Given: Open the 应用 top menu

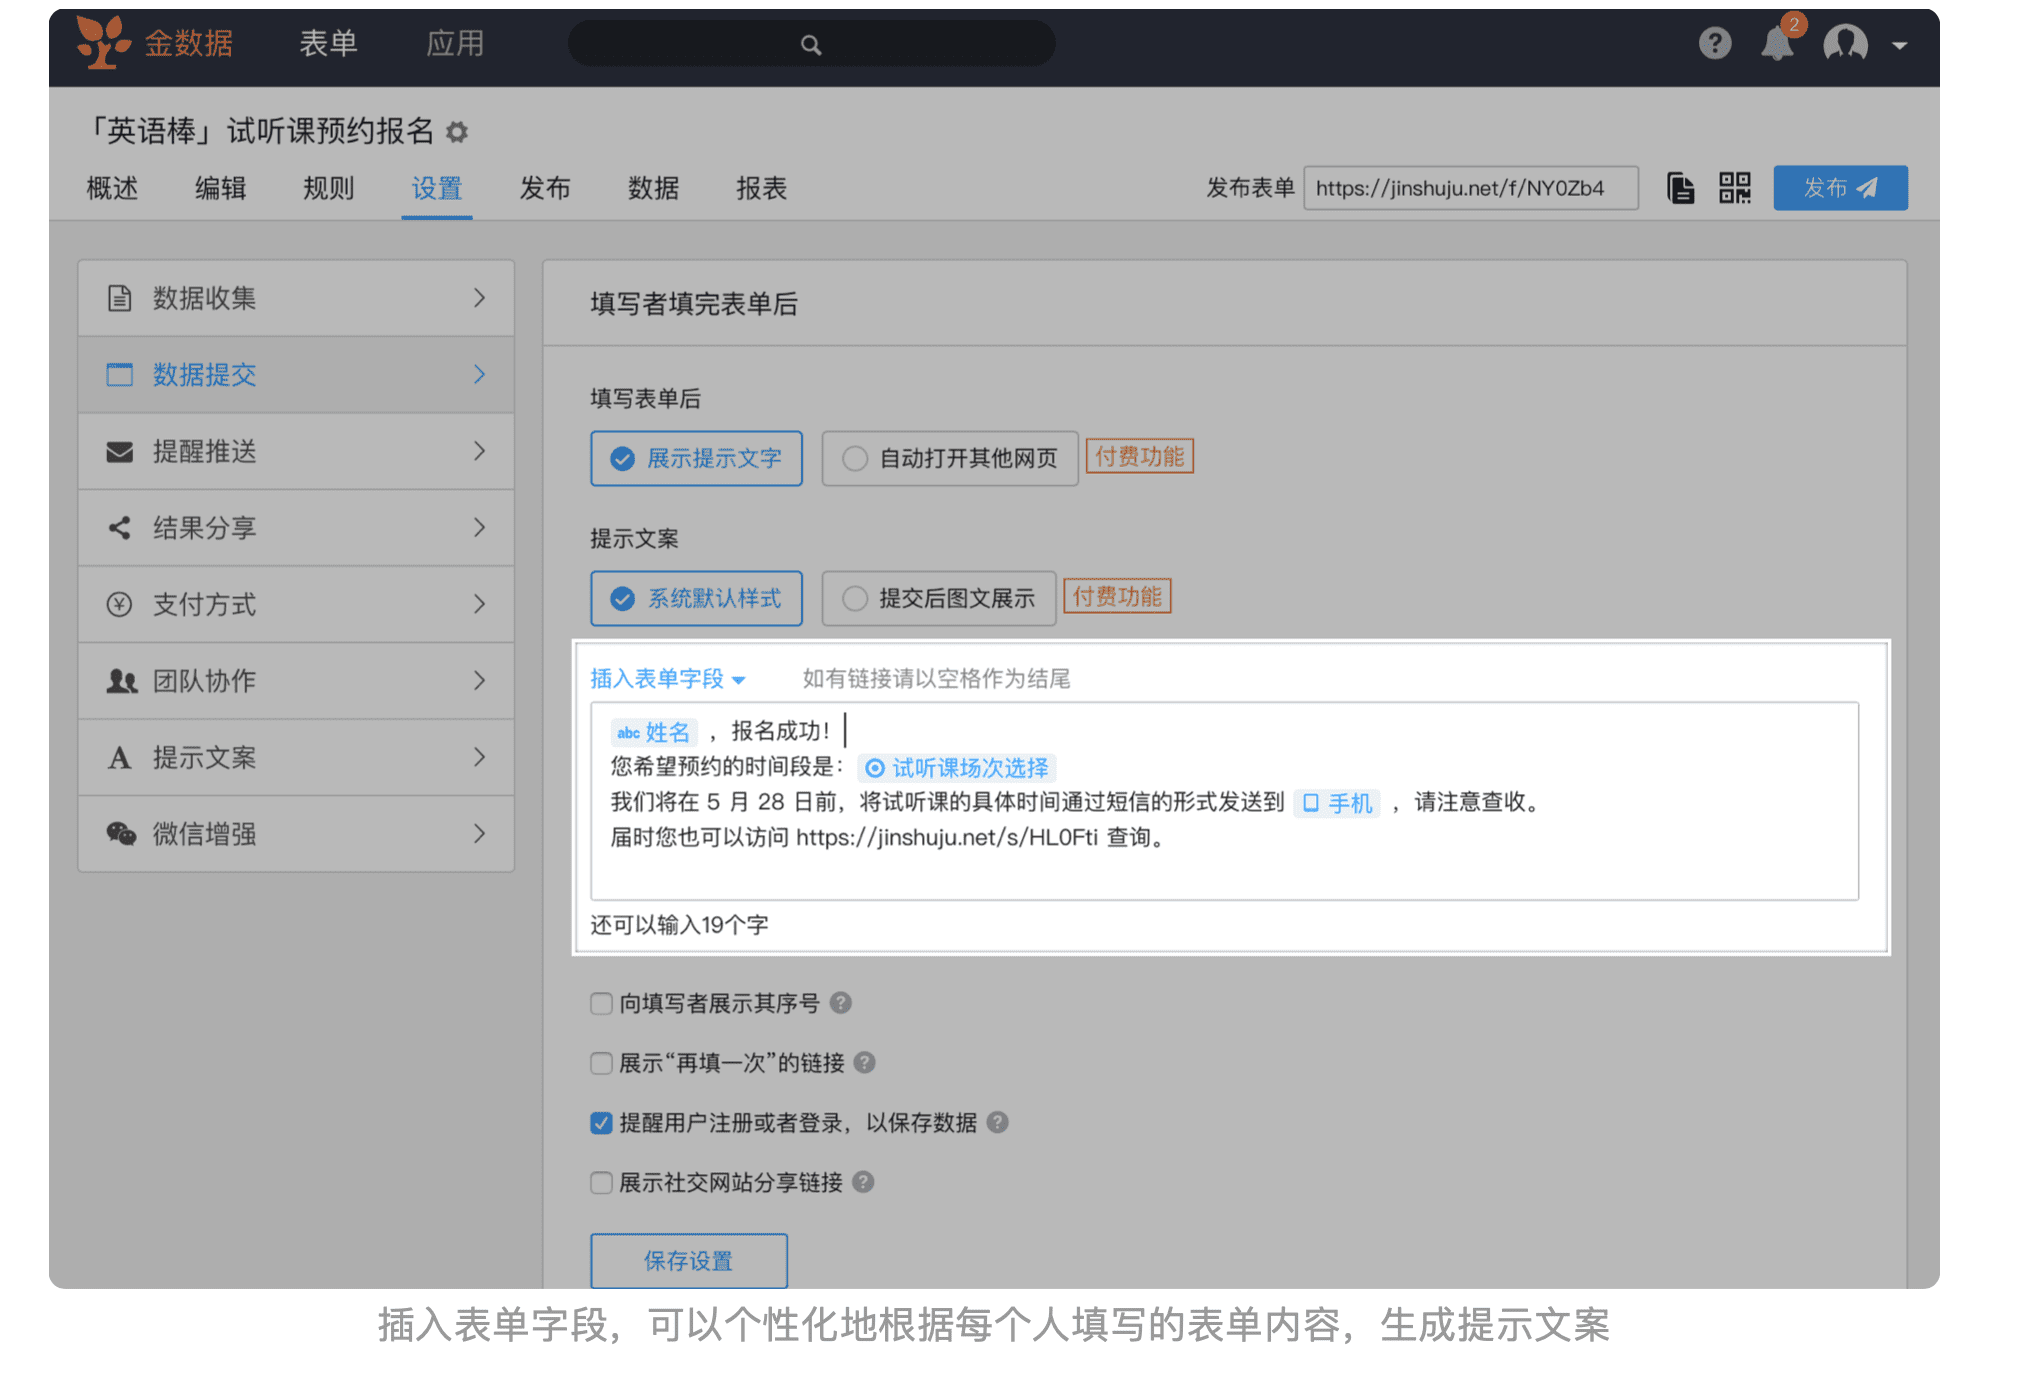Looking at the screenshot, I should click(455, 43).
